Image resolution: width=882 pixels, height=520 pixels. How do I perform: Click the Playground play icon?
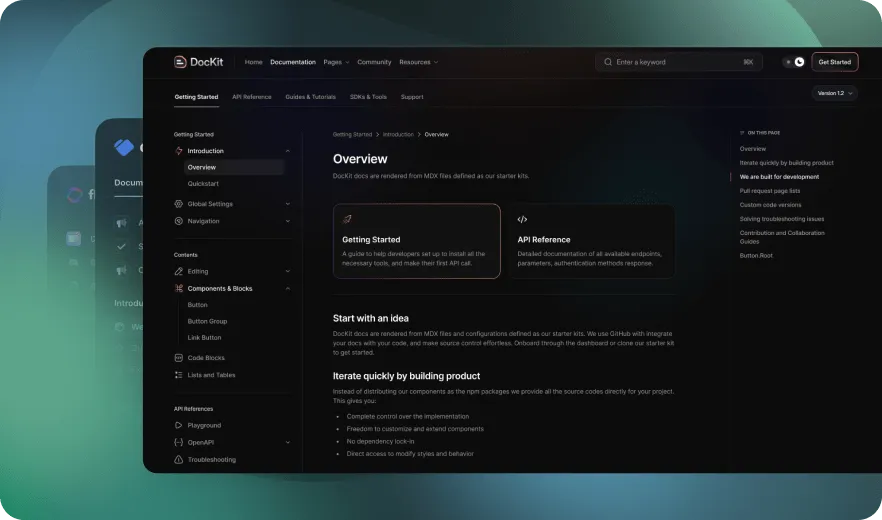[x=179, y=425]
